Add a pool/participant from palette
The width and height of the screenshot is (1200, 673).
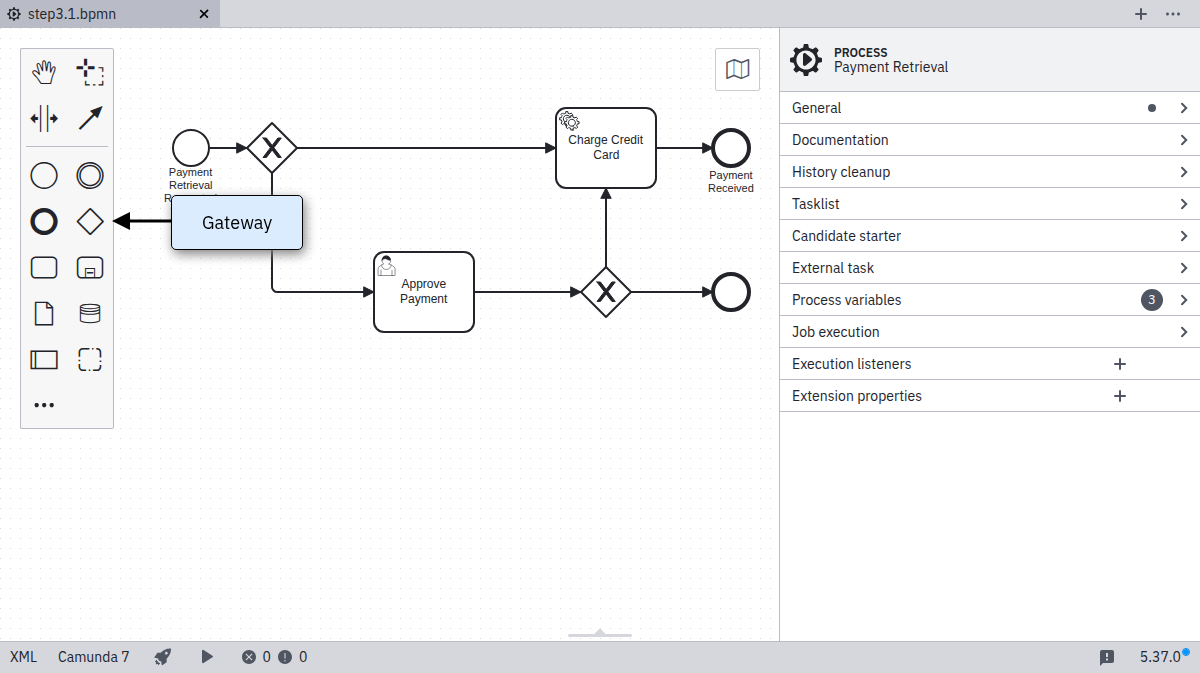tap(44, 360)
